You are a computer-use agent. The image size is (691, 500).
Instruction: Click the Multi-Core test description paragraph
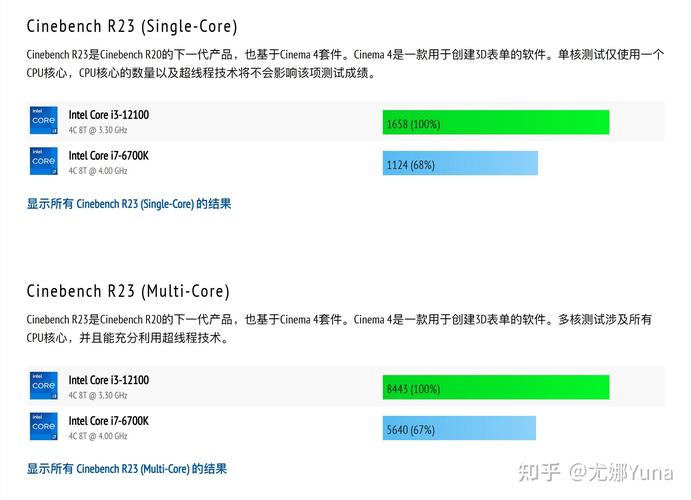click(x=340, y=328)
